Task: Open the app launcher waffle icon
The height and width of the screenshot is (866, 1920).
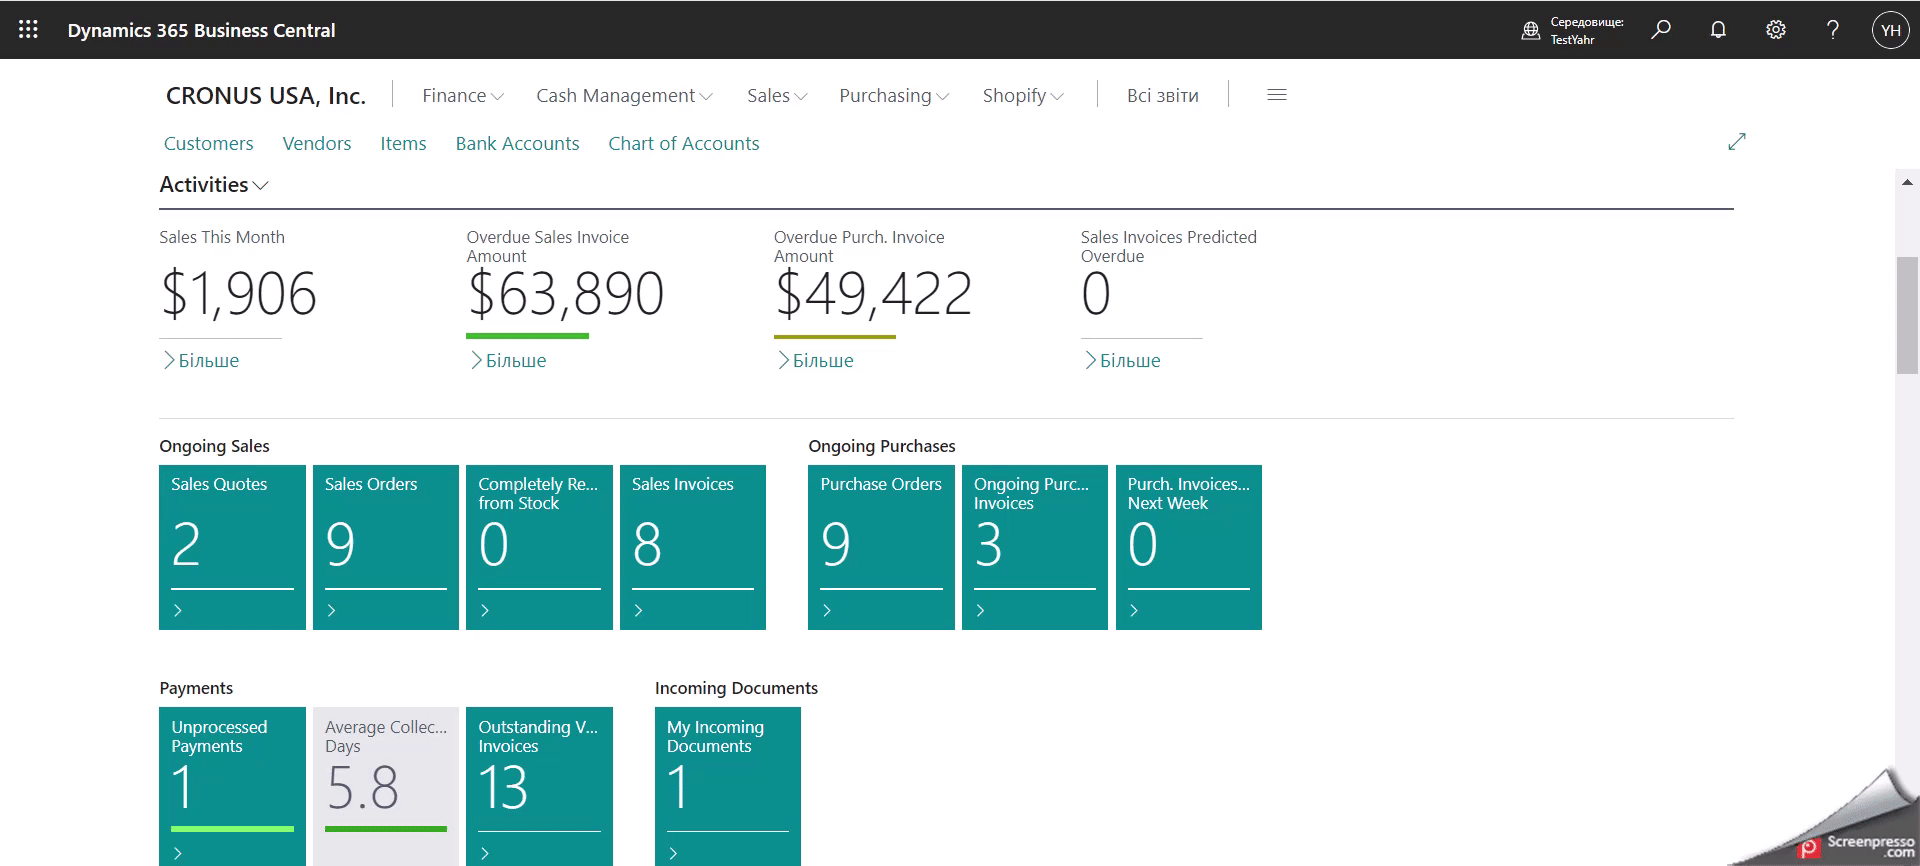Action: click(28, 30)
